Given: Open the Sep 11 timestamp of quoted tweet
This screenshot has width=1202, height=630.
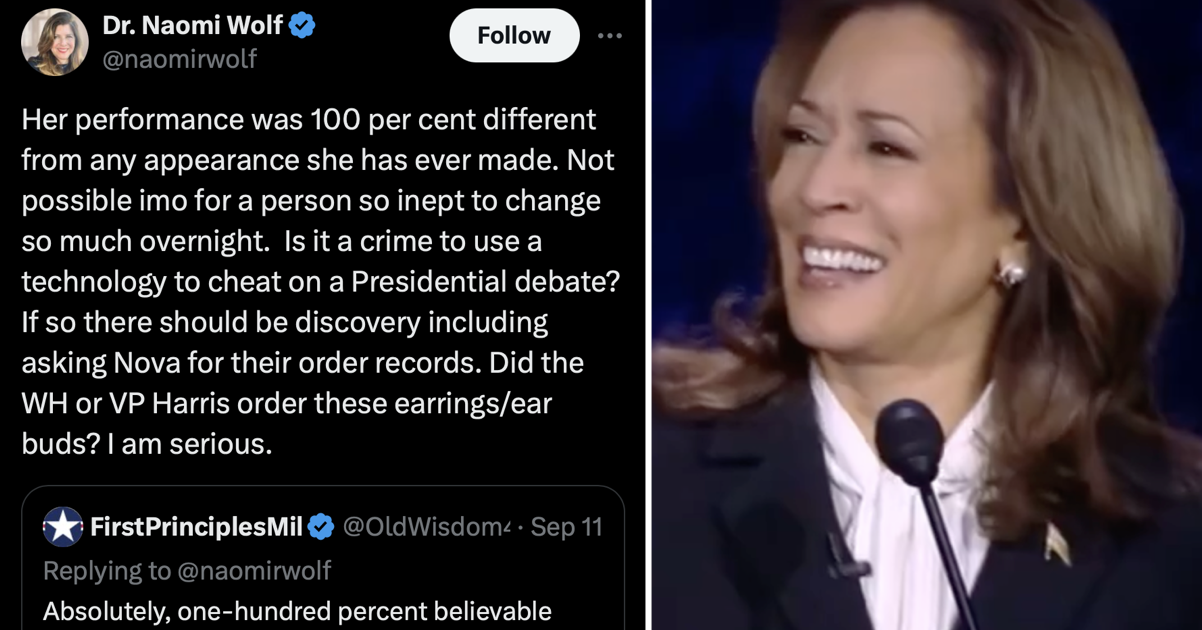Looking at the screenshot, I should coord(566,526).
